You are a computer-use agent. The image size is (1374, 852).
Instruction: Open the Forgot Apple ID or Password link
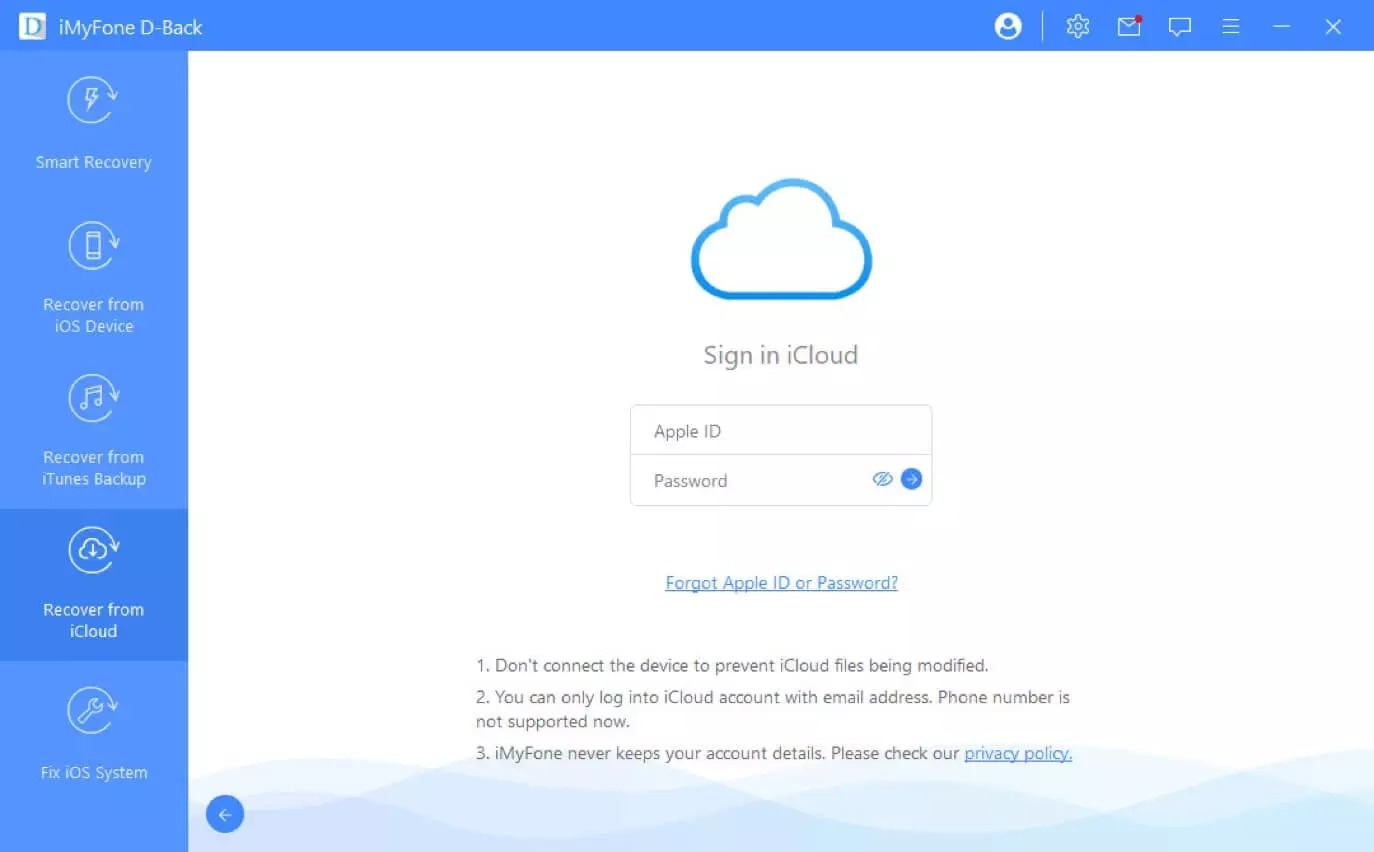coord(781,582)
